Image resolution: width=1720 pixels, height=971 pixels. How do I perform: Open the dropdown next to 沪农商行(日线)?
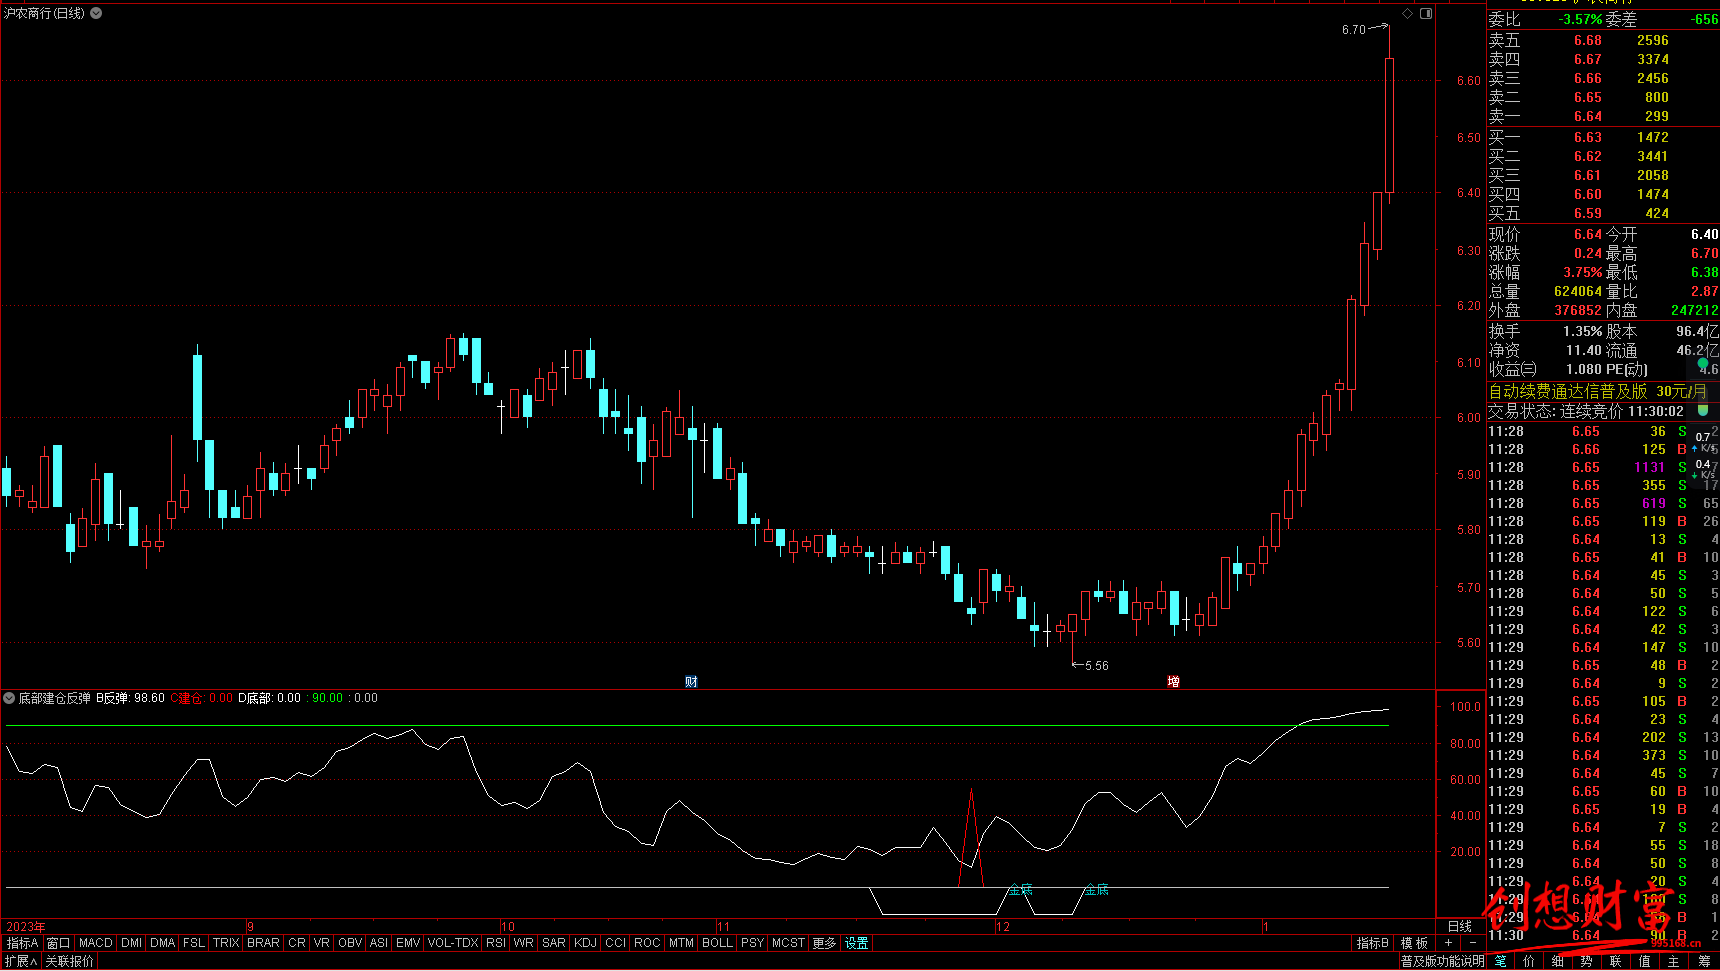coord(96,13)
